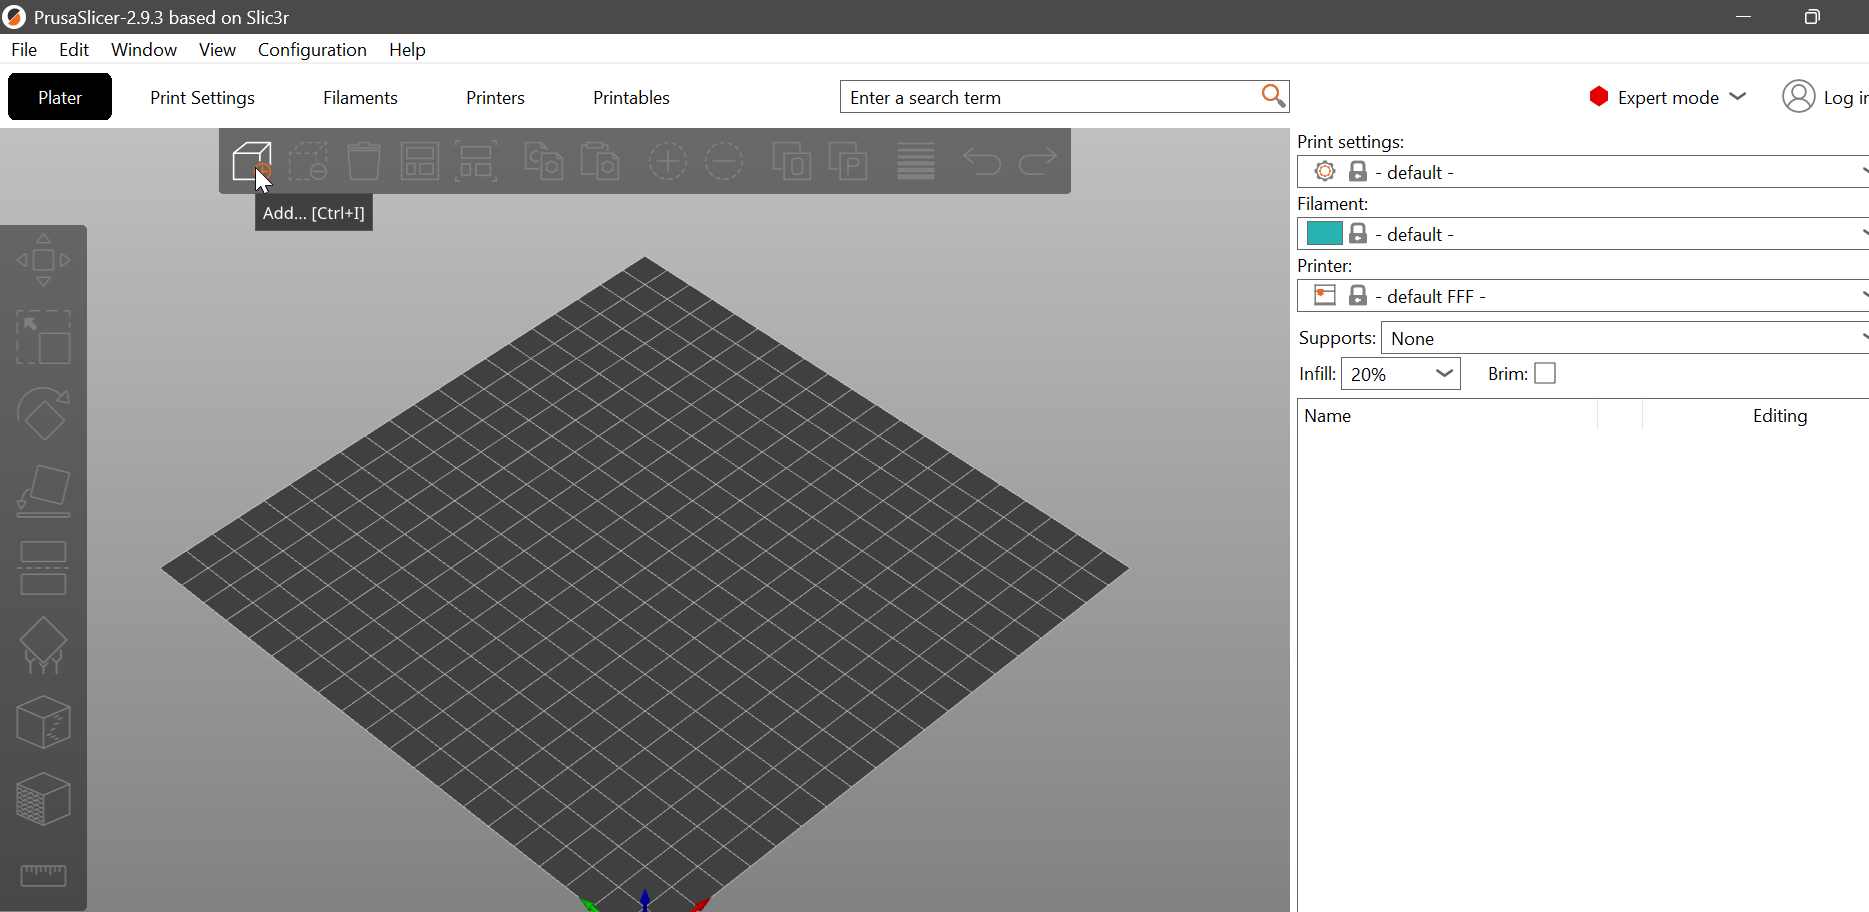Click the Split to objects icon

792,161
